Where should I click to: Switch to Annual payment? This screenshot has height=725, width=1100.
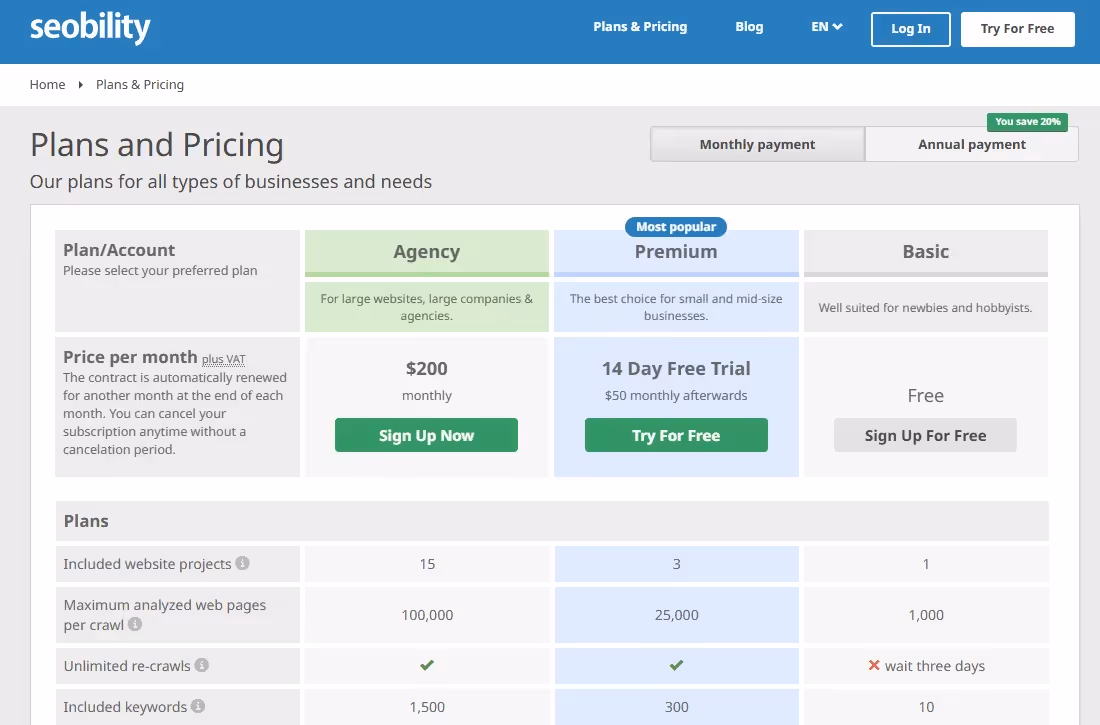click(x=972, y=144)
